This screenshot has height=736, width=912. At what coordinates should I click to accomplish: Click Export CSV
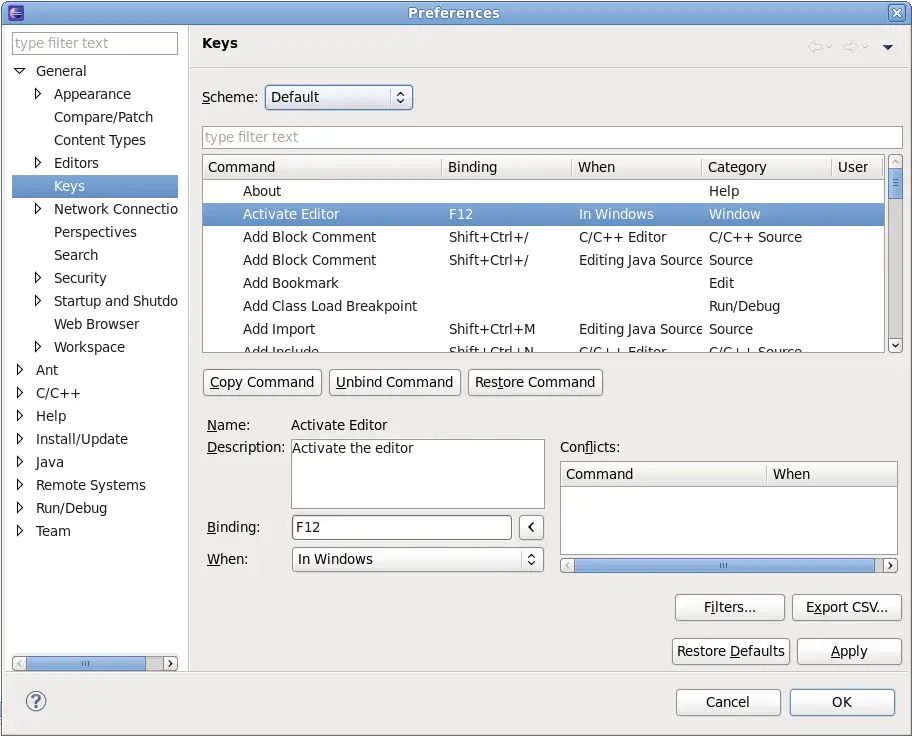coord(847,607)
